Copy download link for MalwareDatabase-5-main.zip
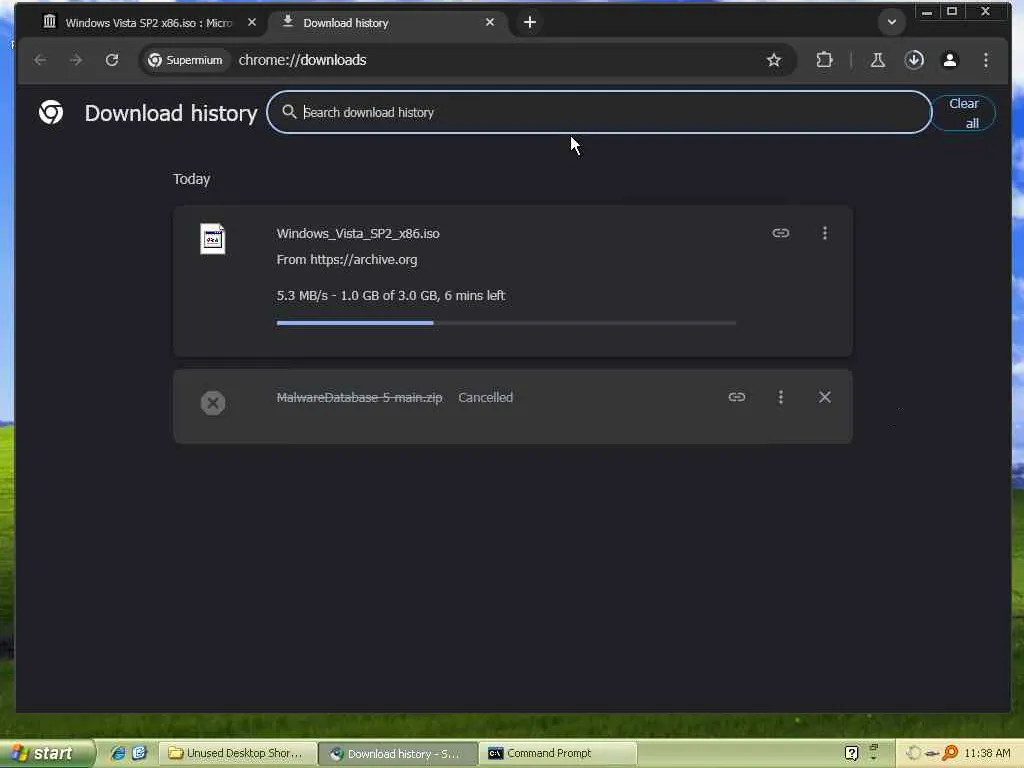This screenshot has width=1024, height=768. point(737,397)
